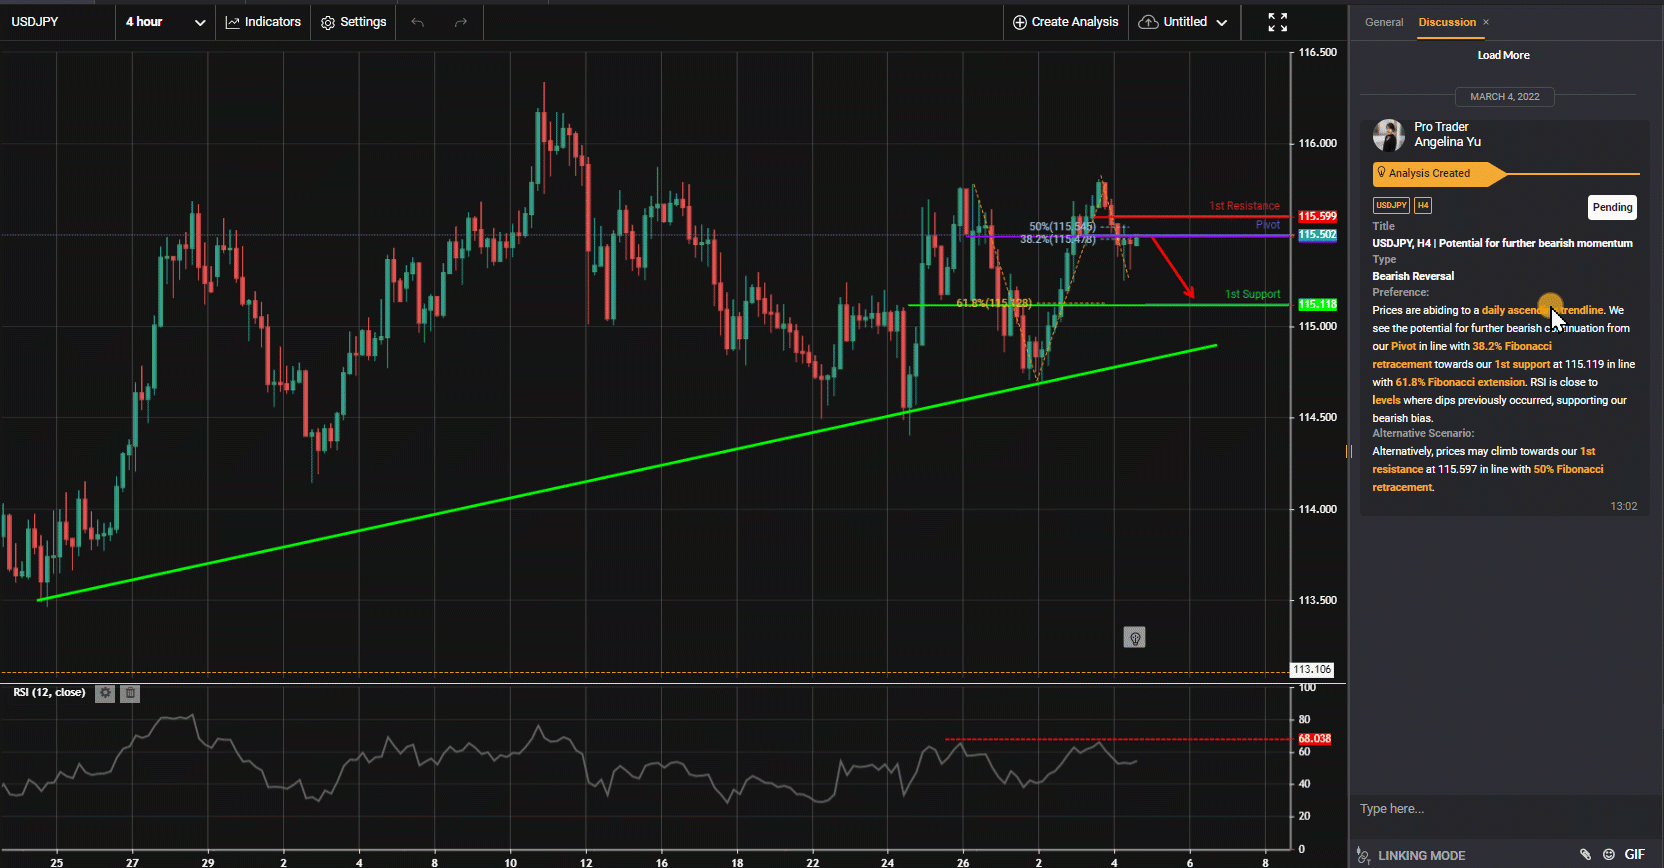Image resolution: width=1664 pixels, height=868 pixels.
Task: Switch to the General tab
Action: pyautogui.click(x=1384, y=22)
